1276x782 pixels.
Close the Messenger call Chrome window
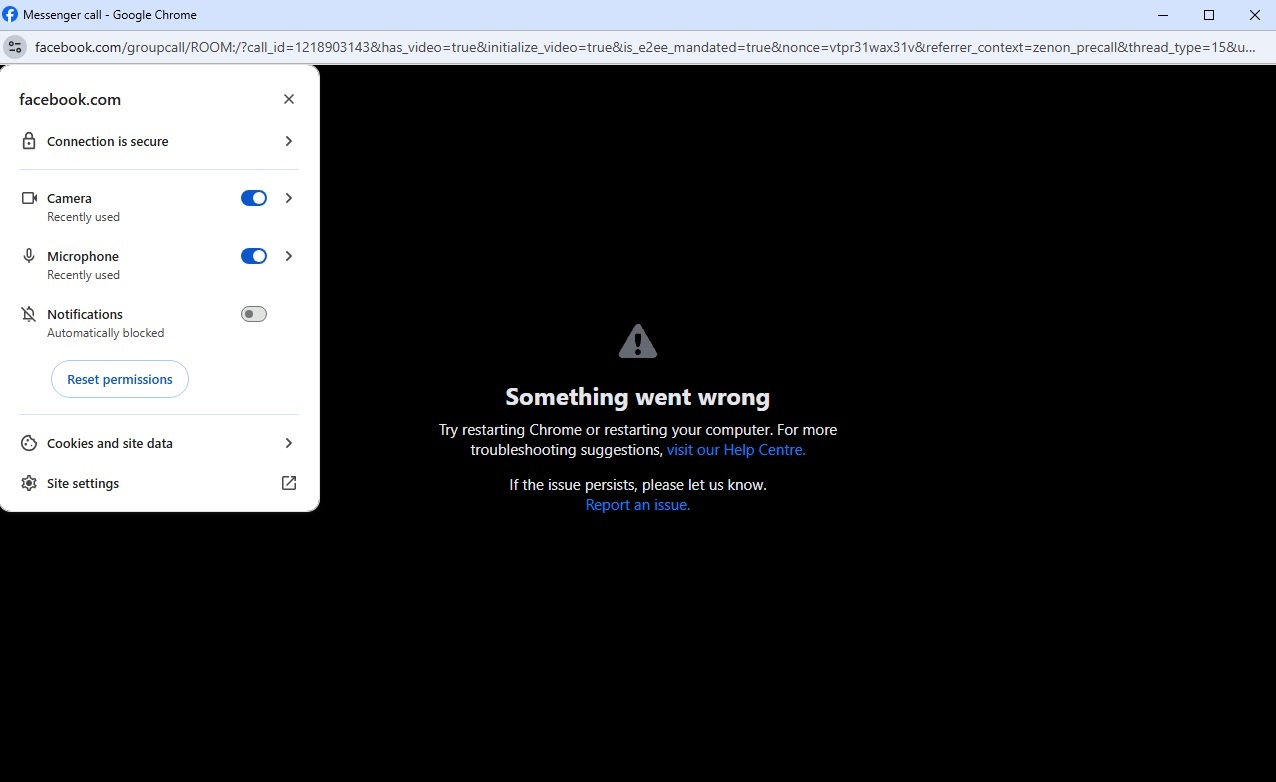coord(1254,15)
